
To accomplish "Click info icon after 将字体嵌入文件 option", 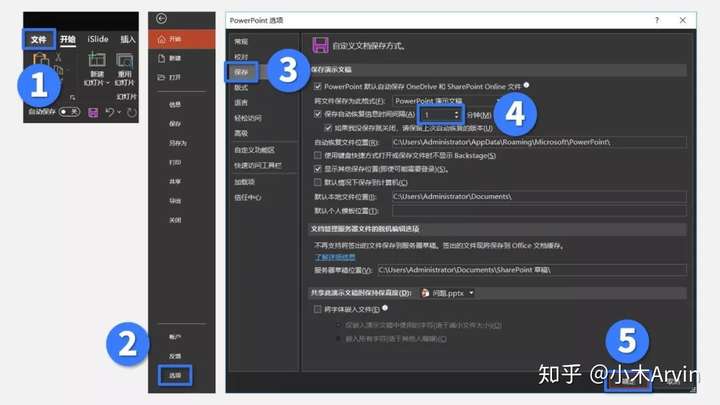I will (385, 308).
